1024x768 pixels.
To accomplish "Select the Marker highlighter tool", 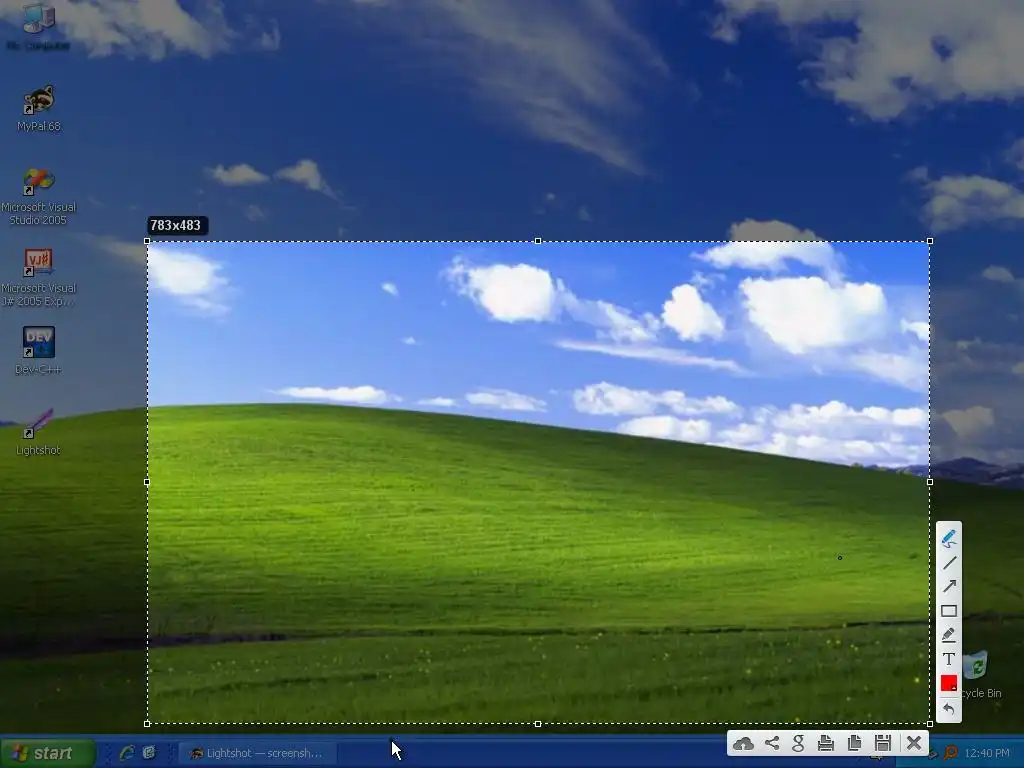I will pos(949,635).
